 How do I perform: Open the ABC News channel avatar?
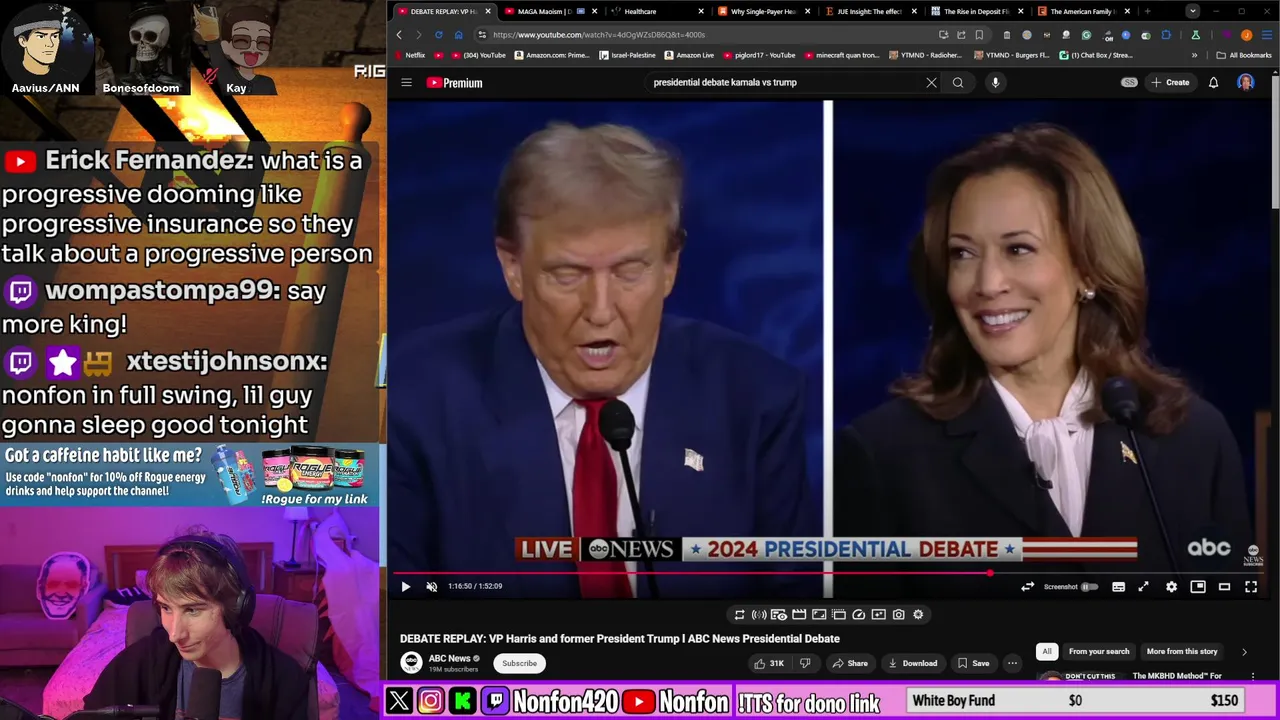click(411, 662)
